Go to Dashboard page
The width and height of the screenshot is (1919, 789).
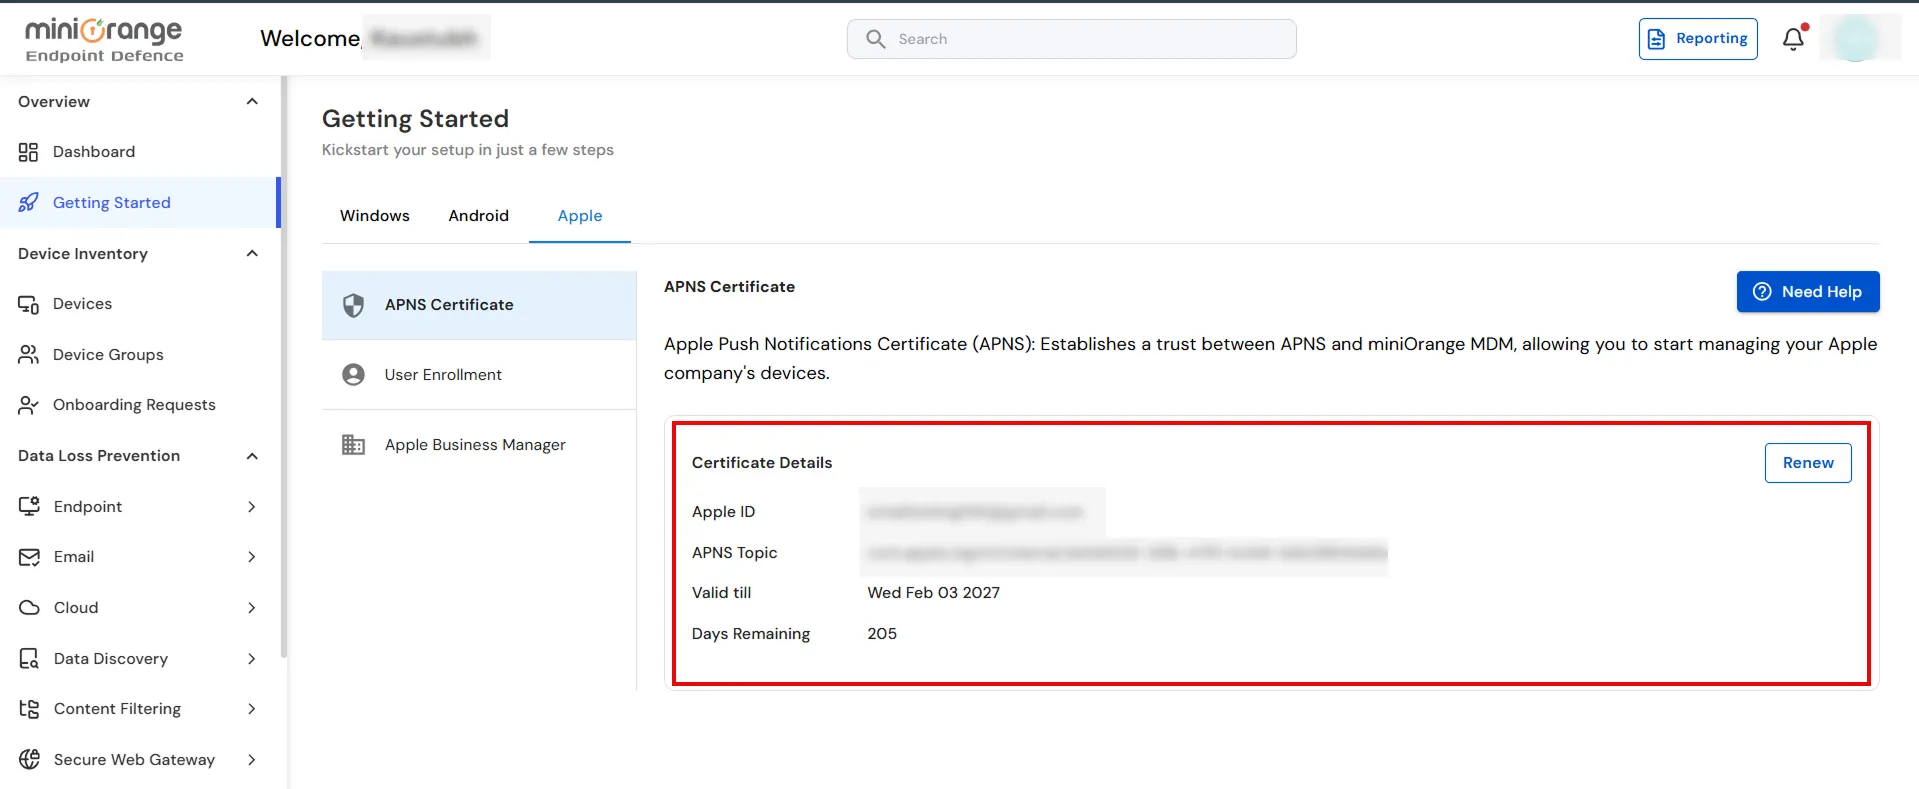click(140, 152)
